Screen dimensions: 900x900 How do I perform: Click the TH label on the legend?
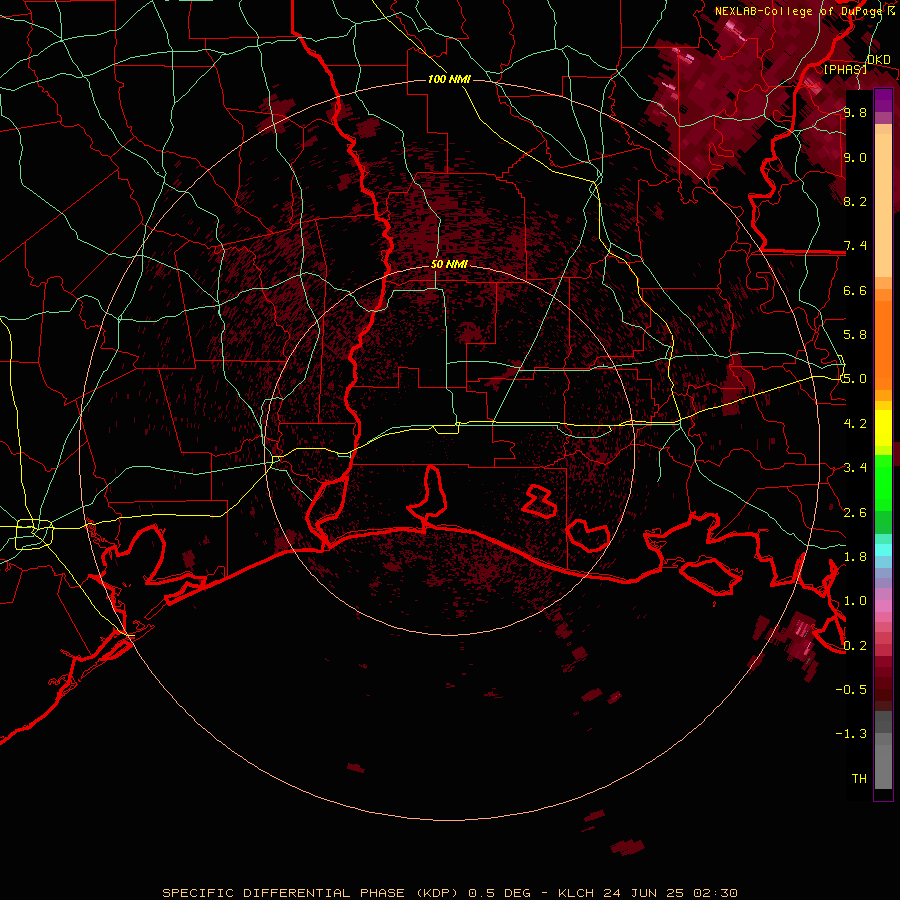[859, 779]
